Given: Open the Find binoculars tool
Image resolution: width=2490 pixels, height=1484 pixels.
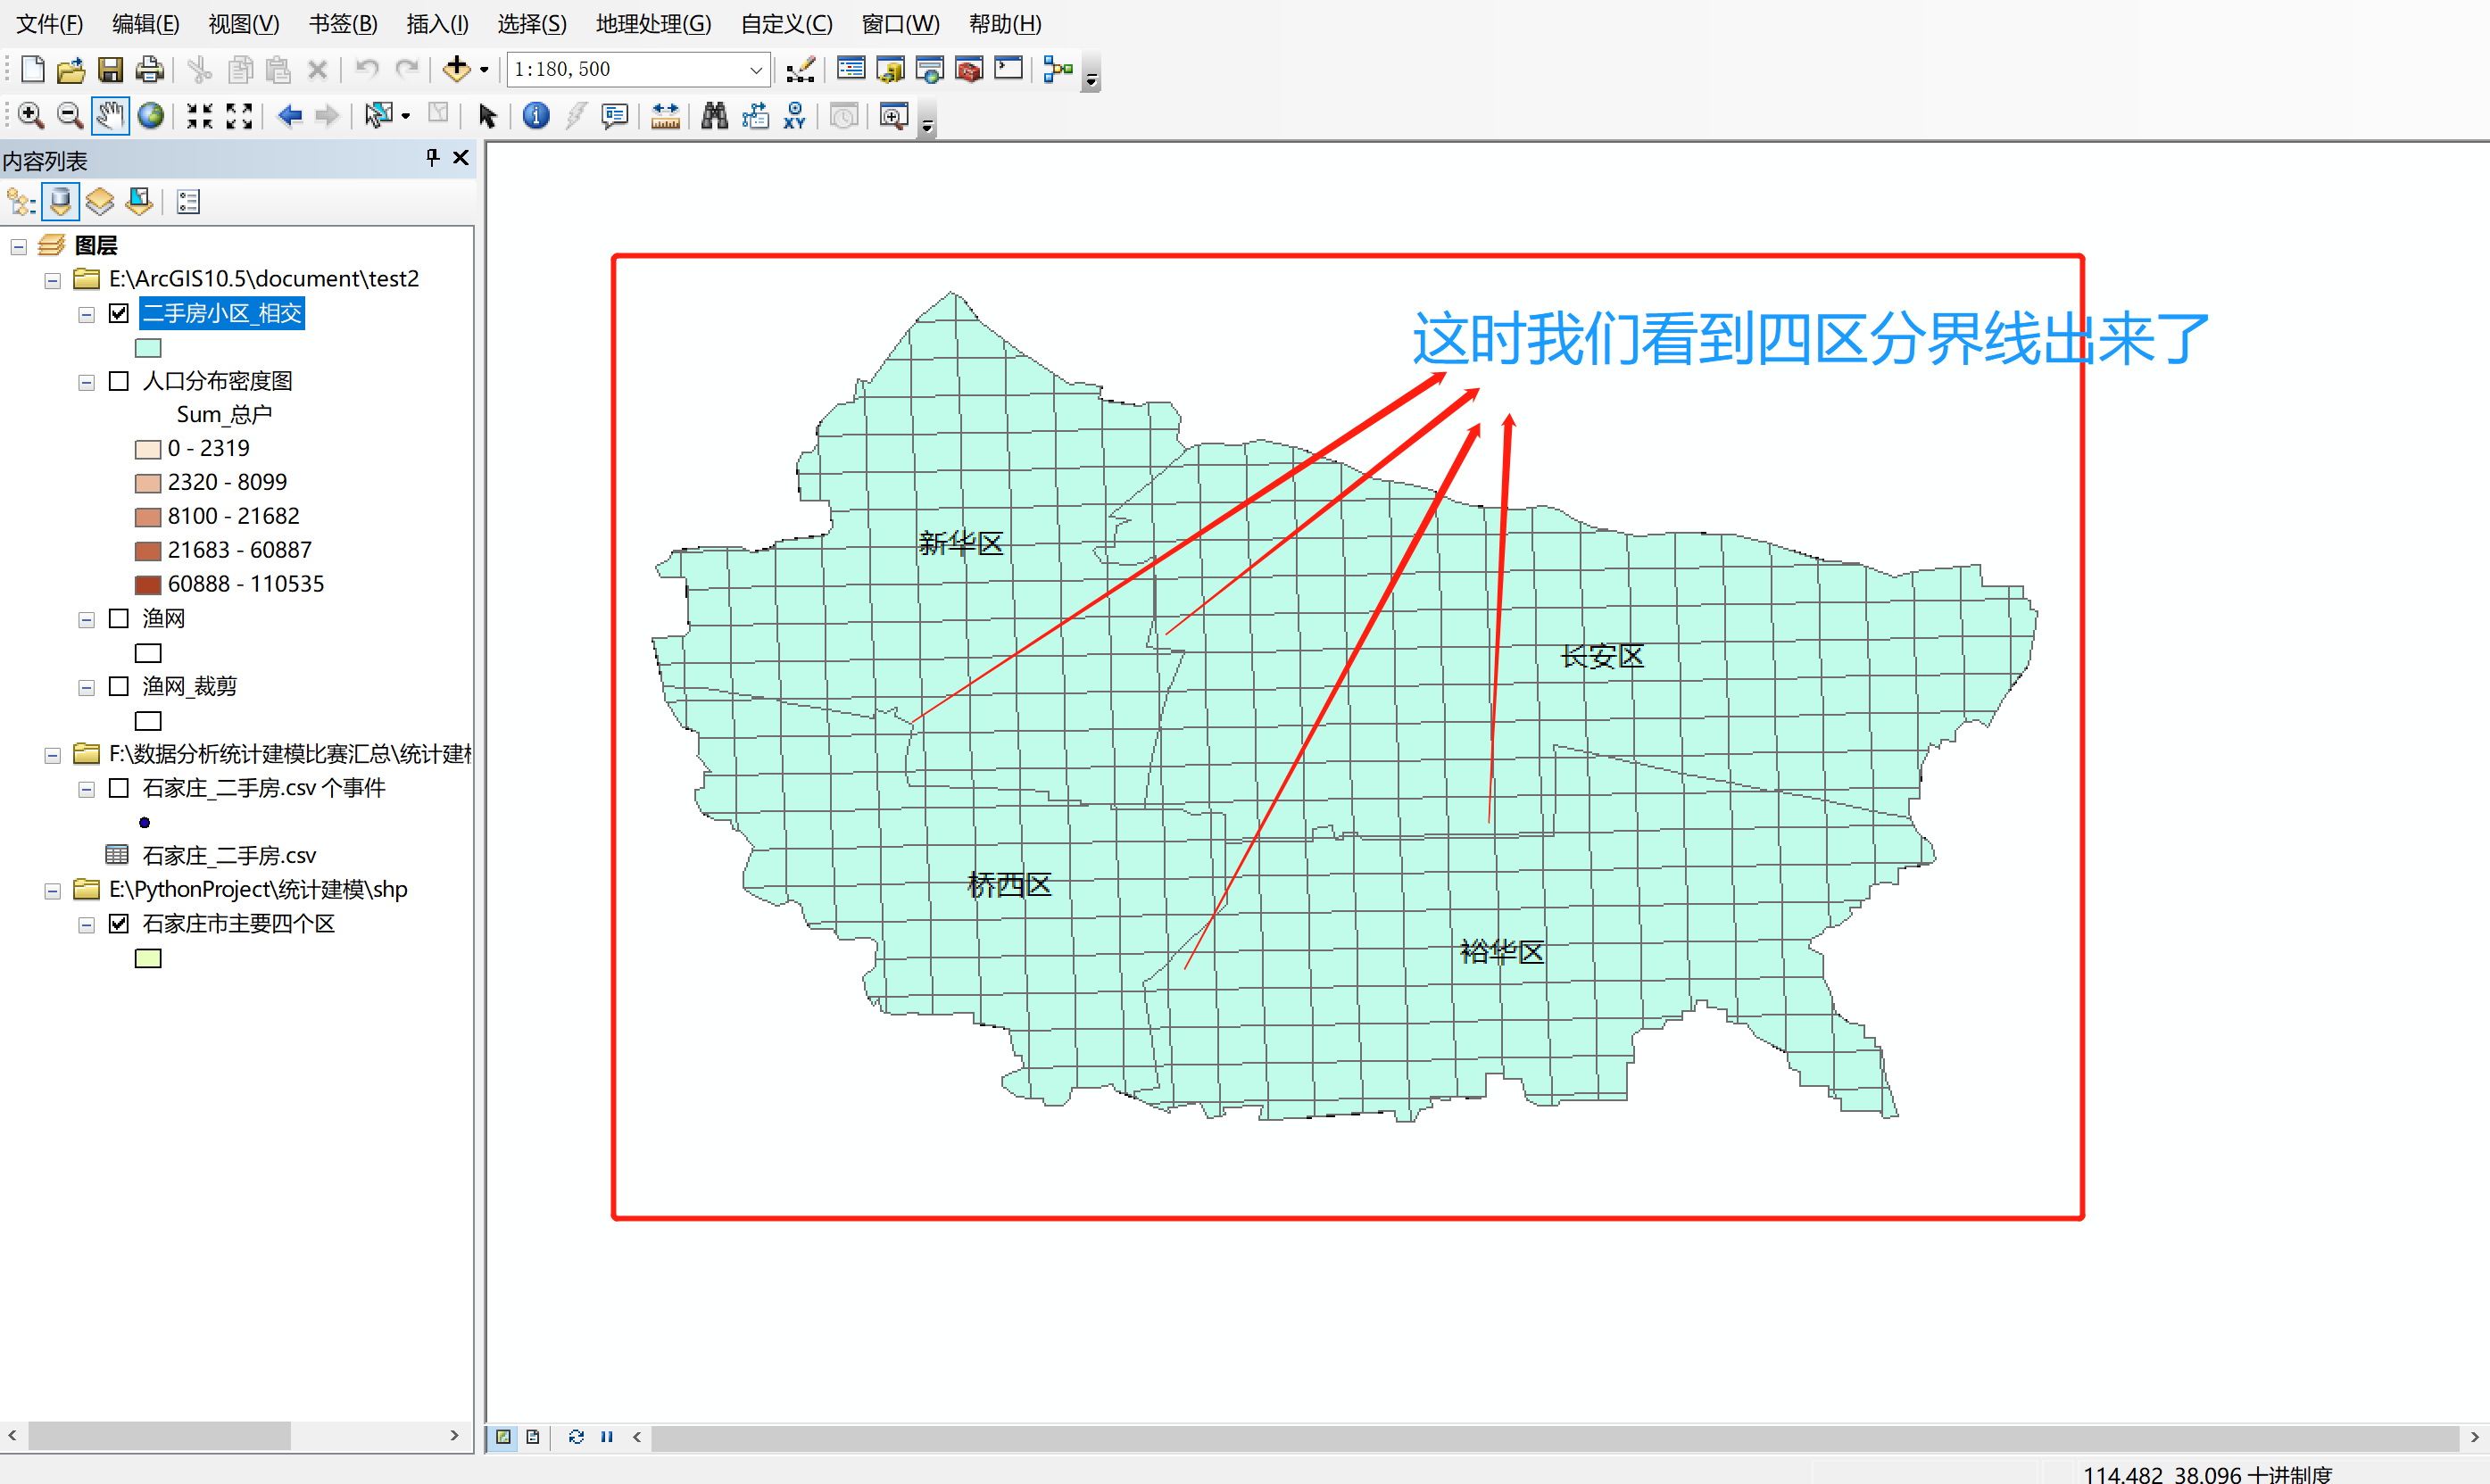Looking at the screenshot, I should tap(714, 116).
